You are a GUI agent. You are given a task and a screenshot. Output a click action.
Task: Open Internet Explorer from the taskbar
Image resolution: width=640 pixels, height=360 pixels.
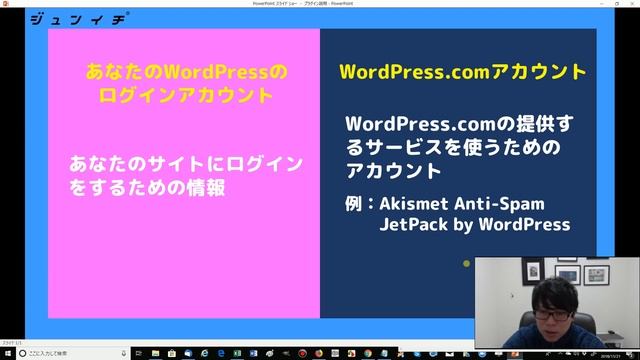(x=204, y=353)
